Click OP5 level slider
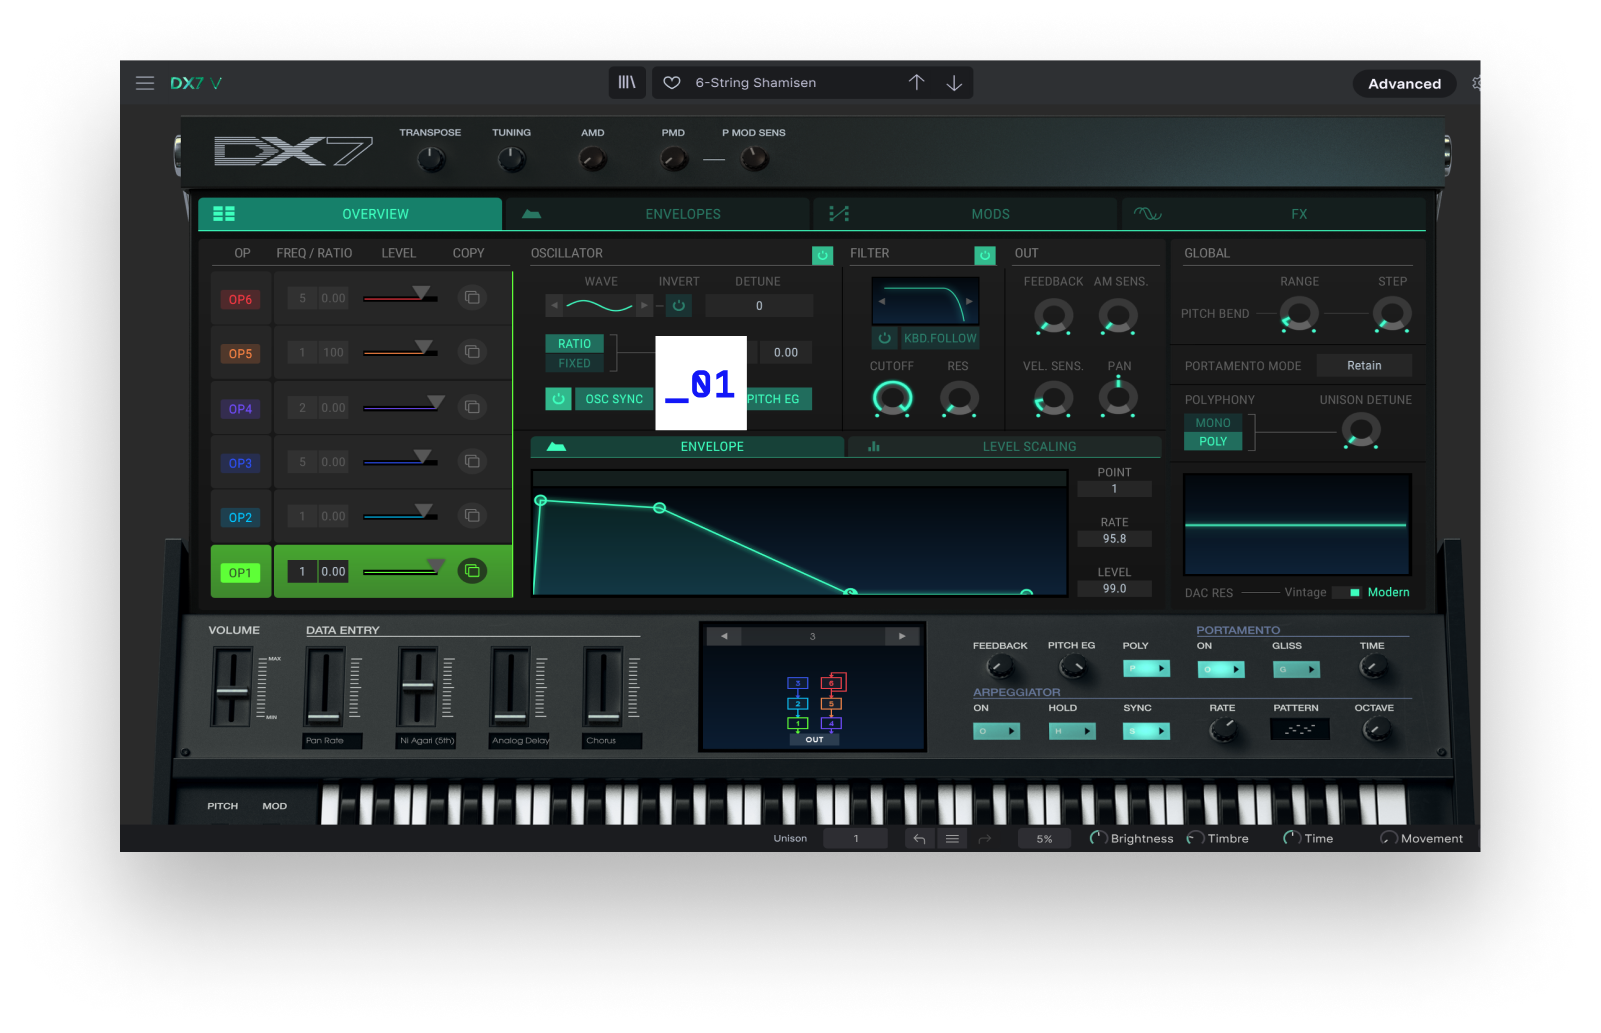 click(x=400, y=352)
